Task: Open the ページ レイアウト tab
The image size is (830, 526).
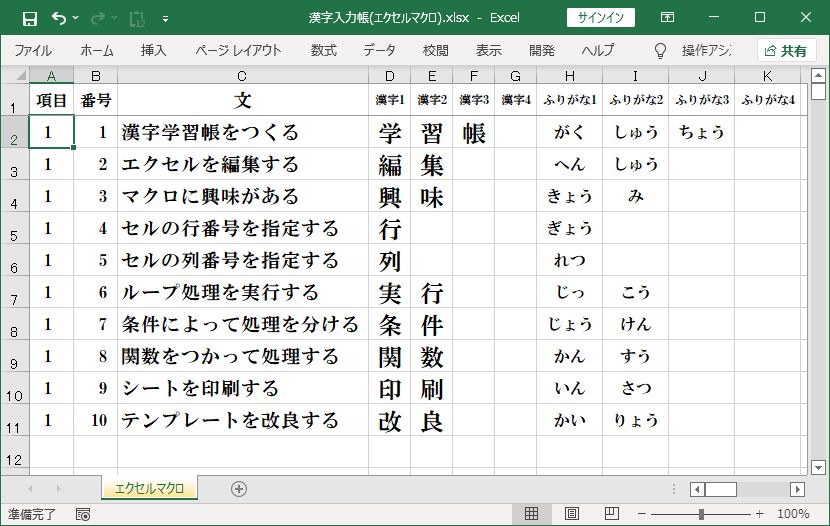Action: pyautogui.click(x=238, y=50)
